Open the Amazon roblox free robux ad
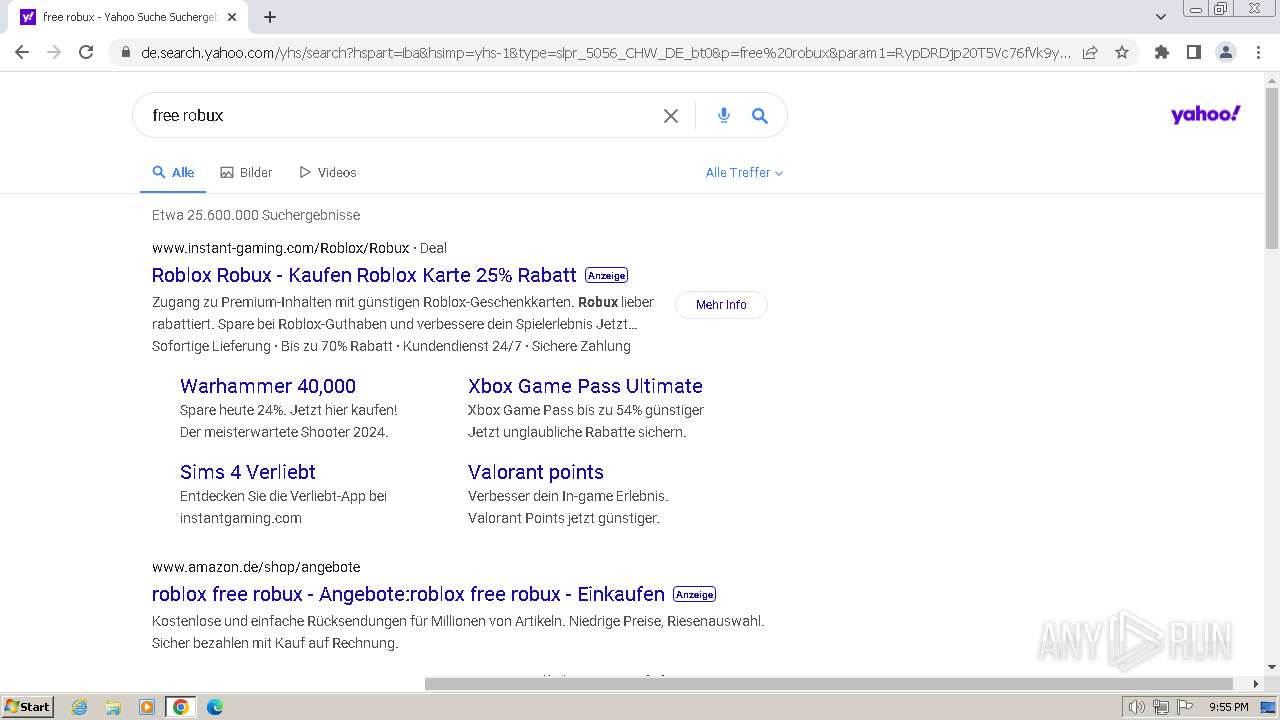The width and height of the screenshot is (1280, 720). point(408,594)
